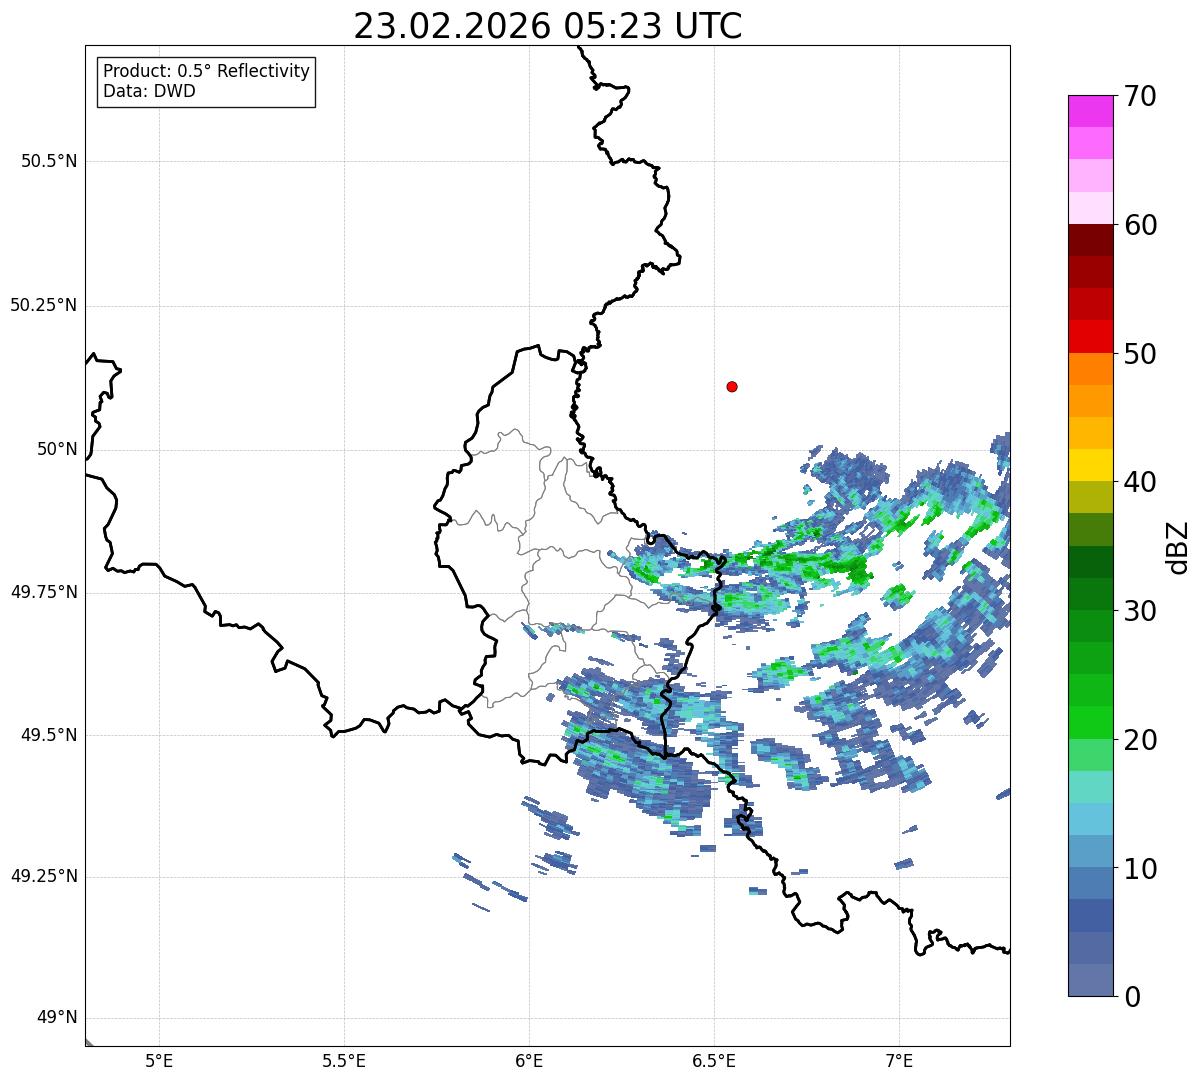The height and width of the screenshot is (1081, 1202).
Task: Click the colorbar 40 tick label
Action: 1141,482
